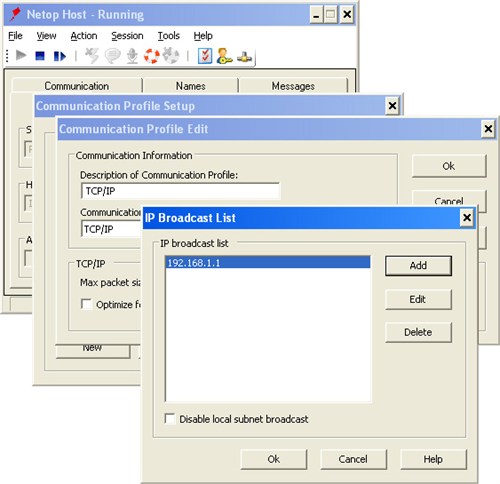Open the File menu
500x484 pixels.
coord(15,36)
